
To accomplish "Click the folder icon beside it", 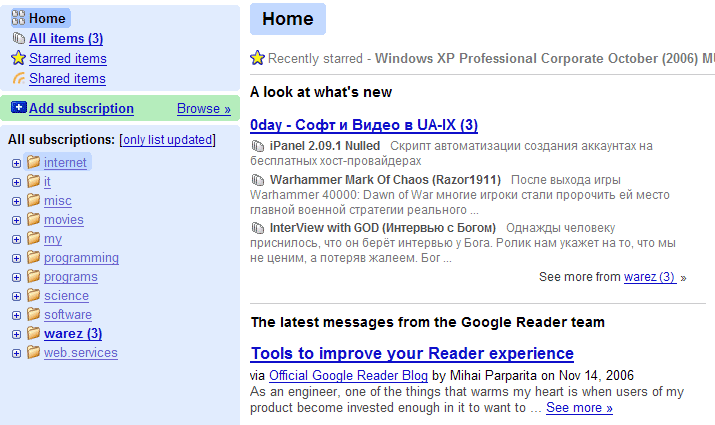I will click(x=33, y=181).
